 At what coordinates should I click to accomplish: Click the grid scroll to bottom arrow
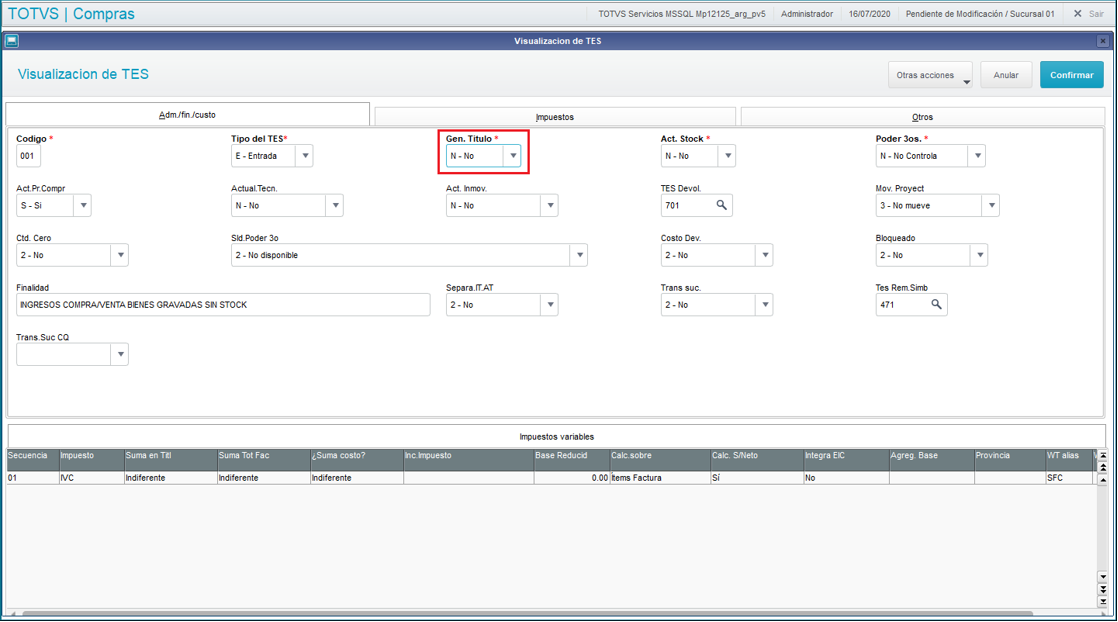pos(1102,601)
